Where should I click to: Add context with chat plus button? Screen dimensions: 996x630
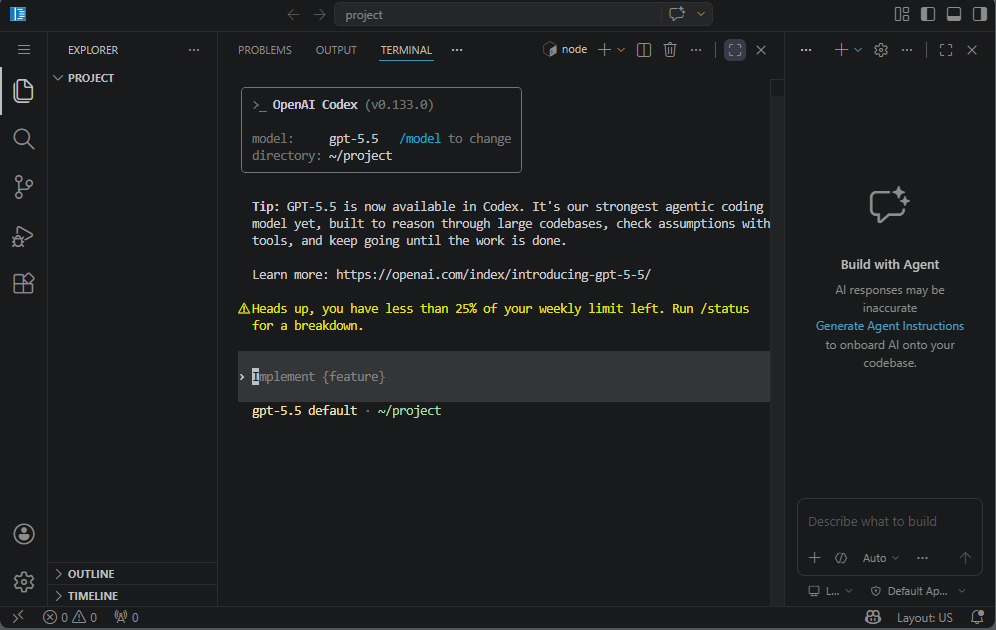(x=814, y=558)
